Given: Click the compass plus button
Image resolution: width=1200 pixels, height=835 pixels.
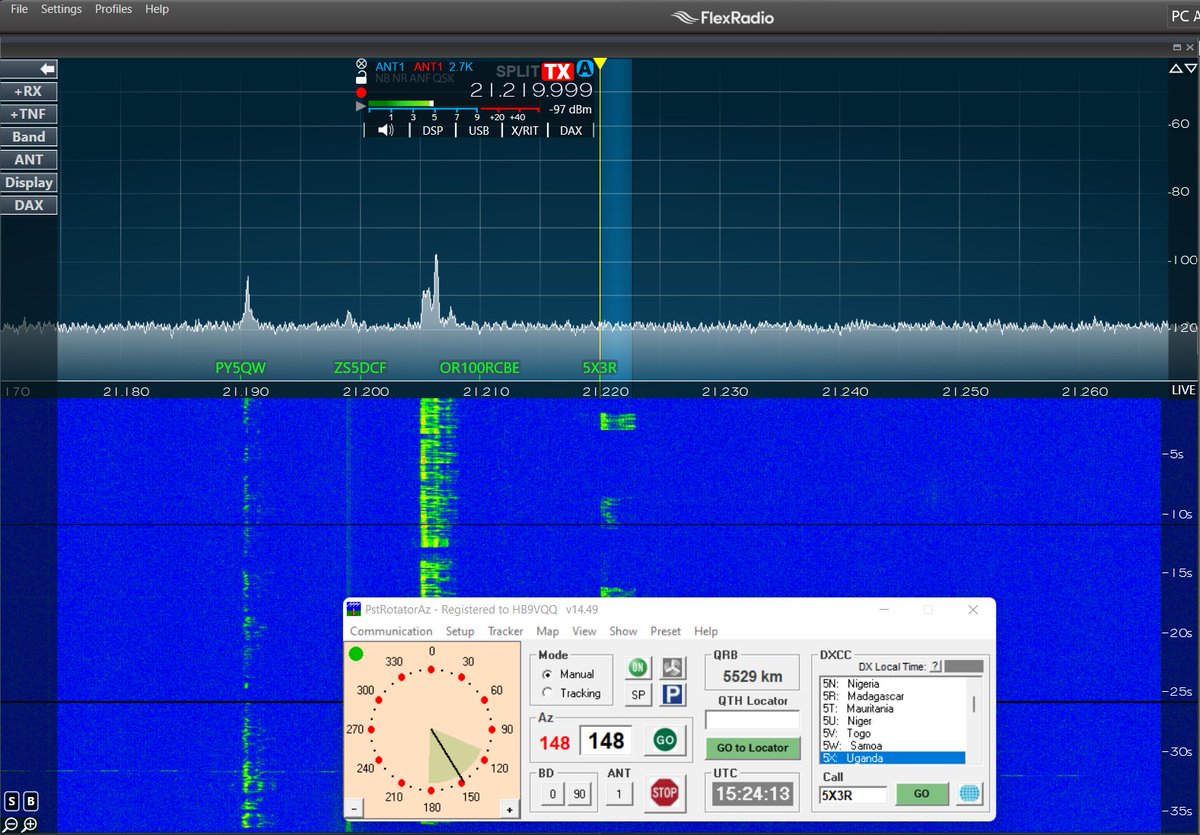Looking at the screenshot, I should 509,809.
